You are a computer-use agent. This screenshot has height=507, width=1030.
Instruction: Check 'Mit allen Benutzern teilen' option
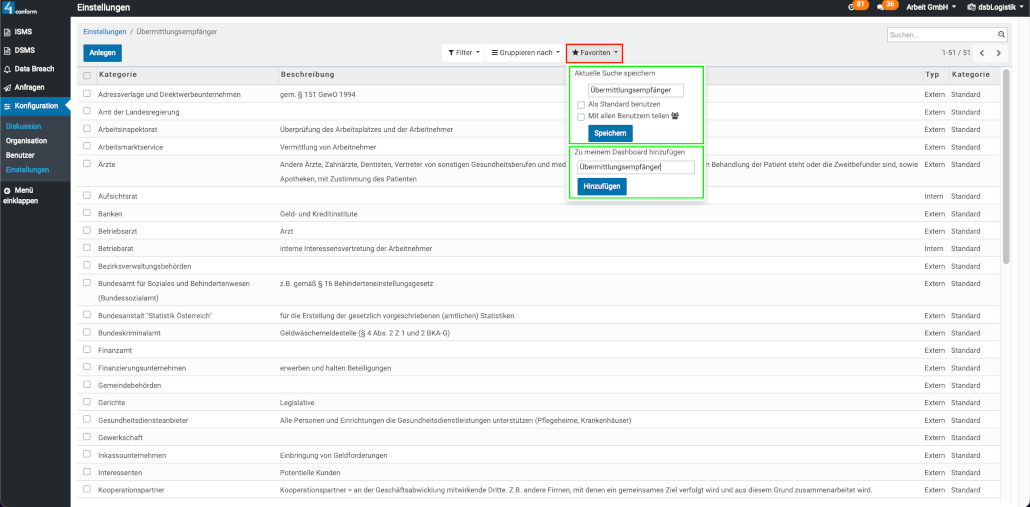pos(581,116)
